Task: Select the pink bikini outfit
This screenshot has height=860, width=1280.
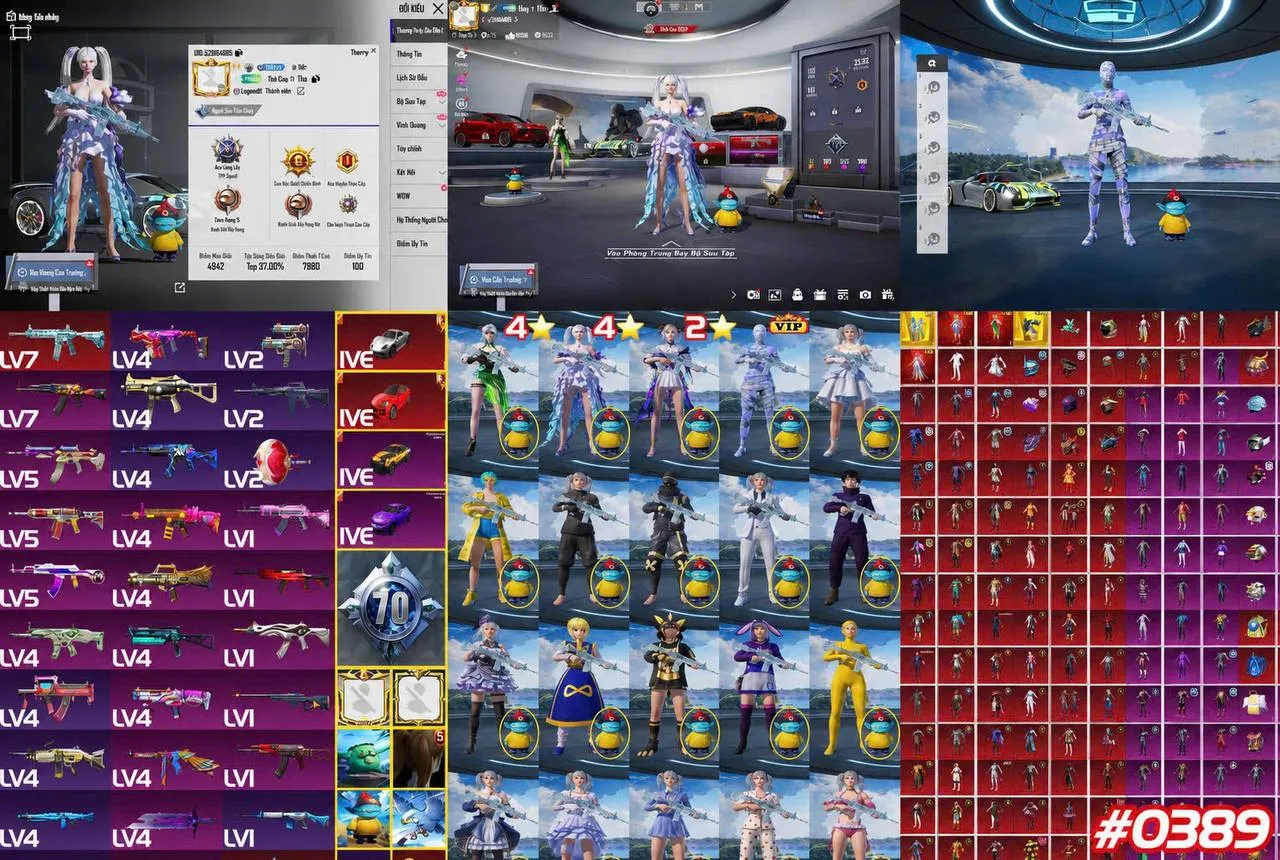Action: click(855, 814)
